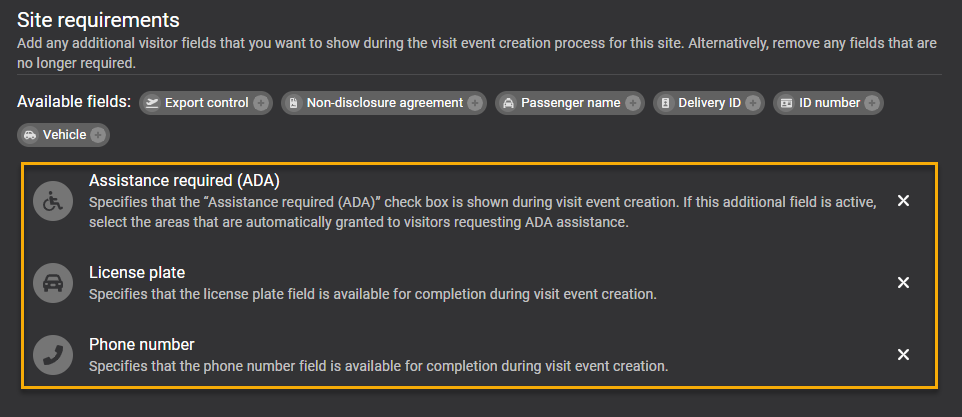
Task: Remove the License plate field
Action: pos(903,283)
